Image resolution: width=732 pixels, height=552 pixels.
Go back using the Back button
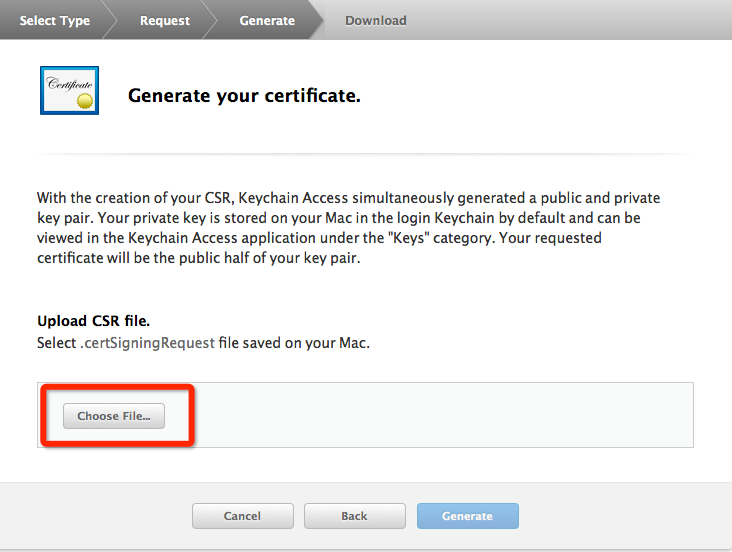click(x=354, y=516)
